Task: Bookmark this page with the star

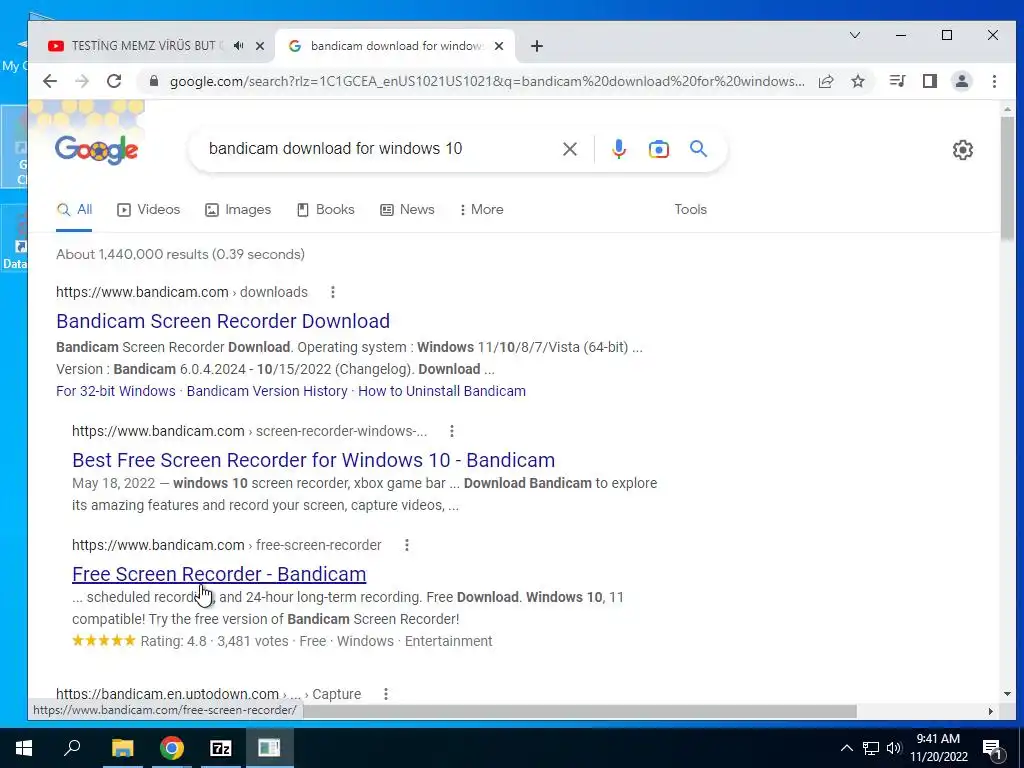Action: 858,81
